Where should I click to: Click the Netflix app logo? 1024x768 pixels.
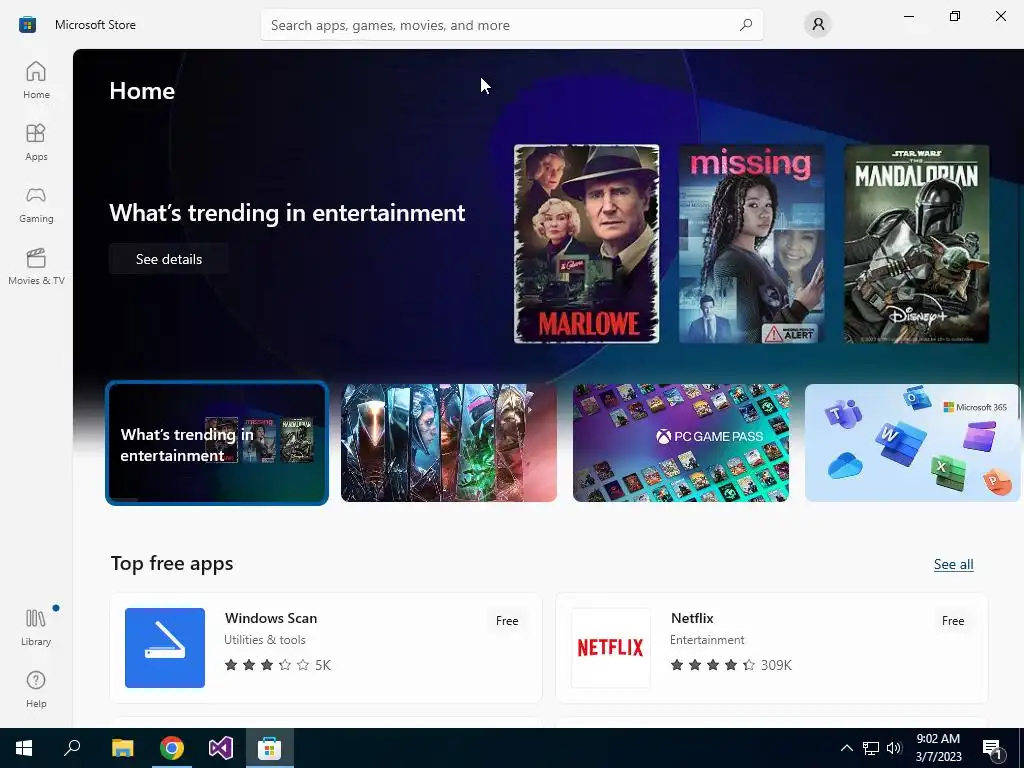[x=611, y=648]
